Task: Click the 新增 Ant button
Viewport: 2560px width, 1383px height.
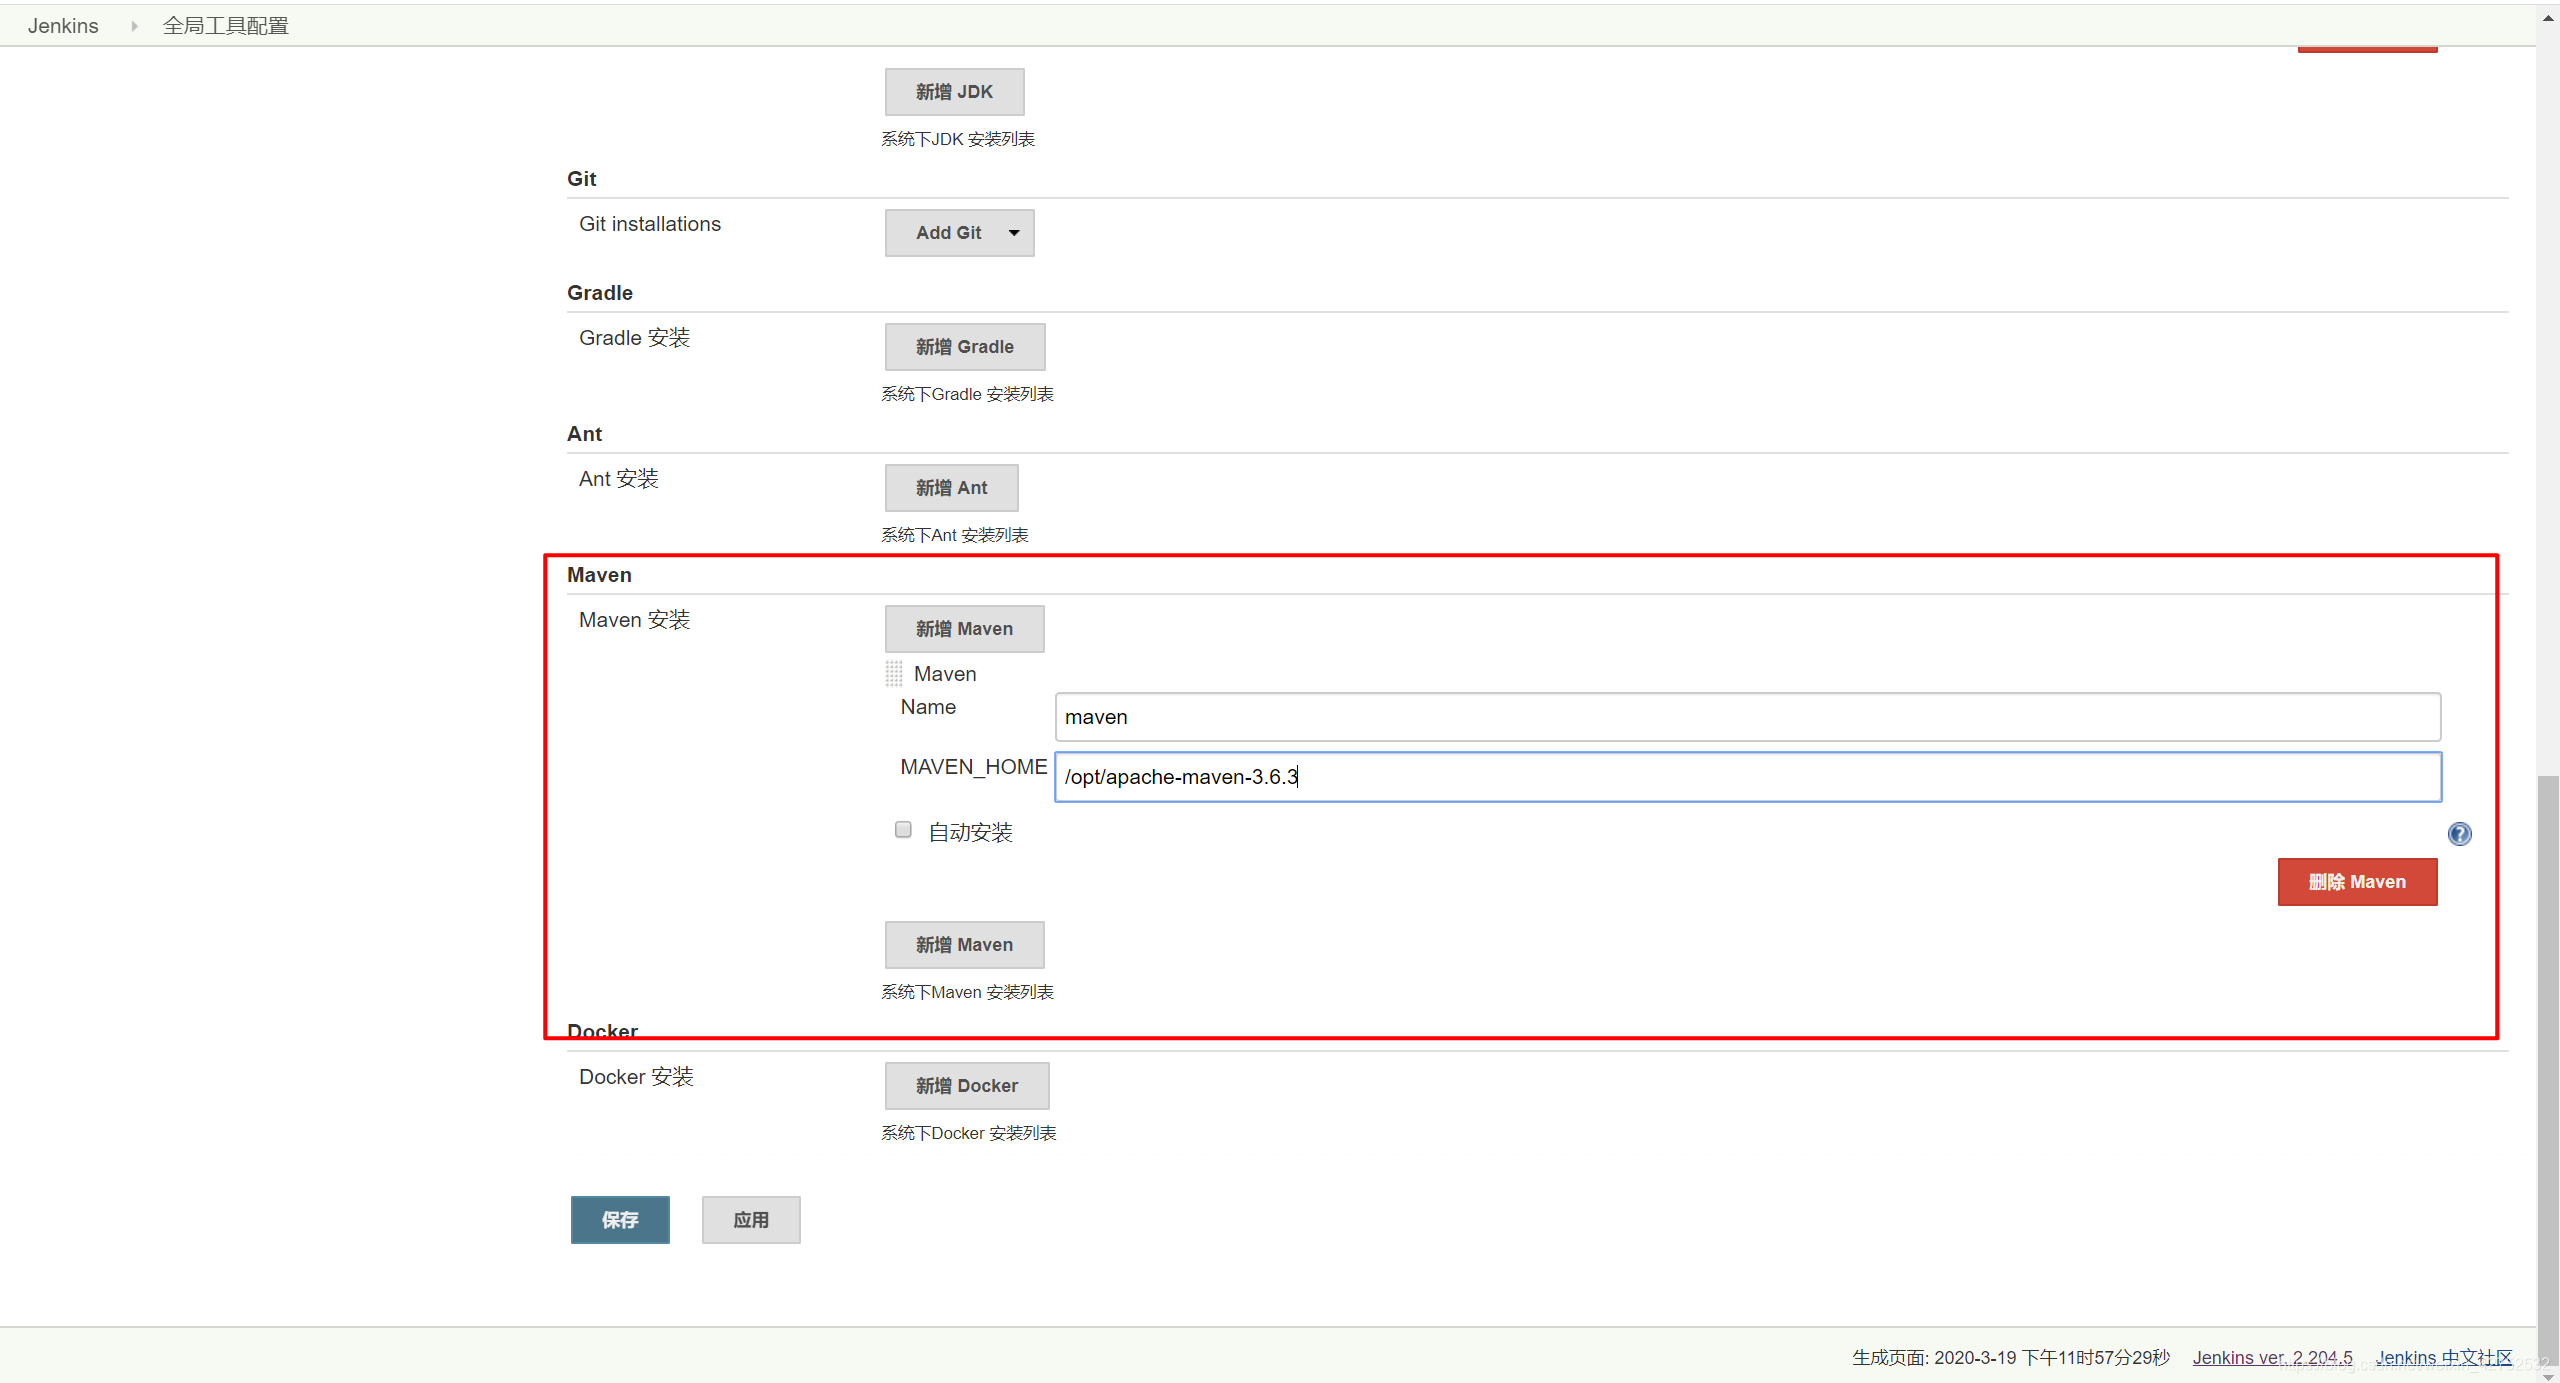Action: [951, 488]
